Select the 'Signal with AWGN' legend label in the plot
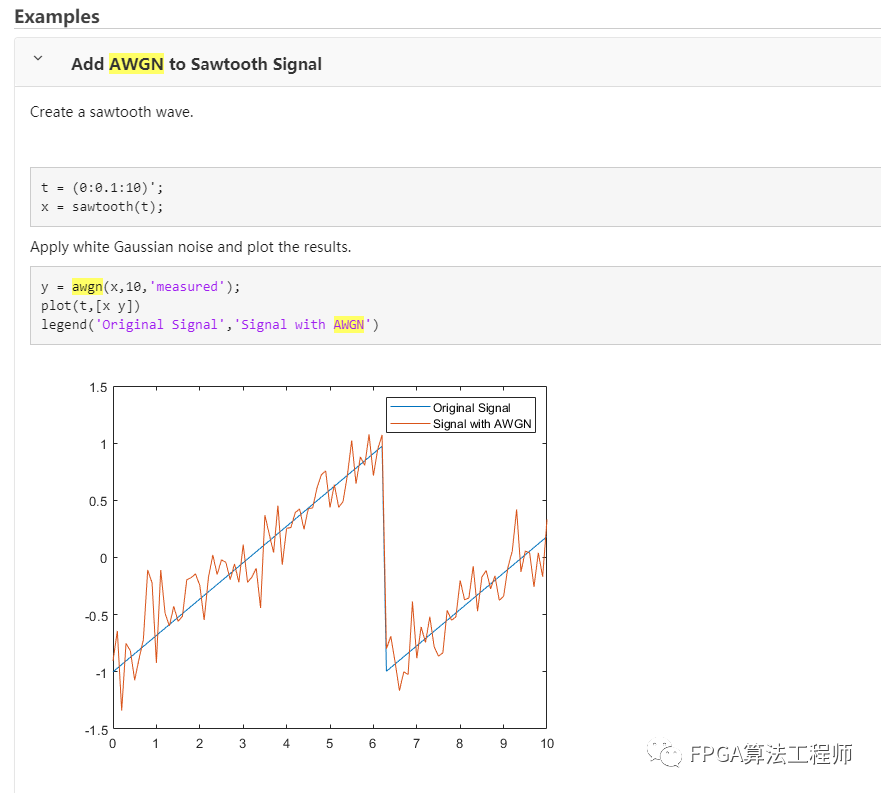 click(483, 424)
